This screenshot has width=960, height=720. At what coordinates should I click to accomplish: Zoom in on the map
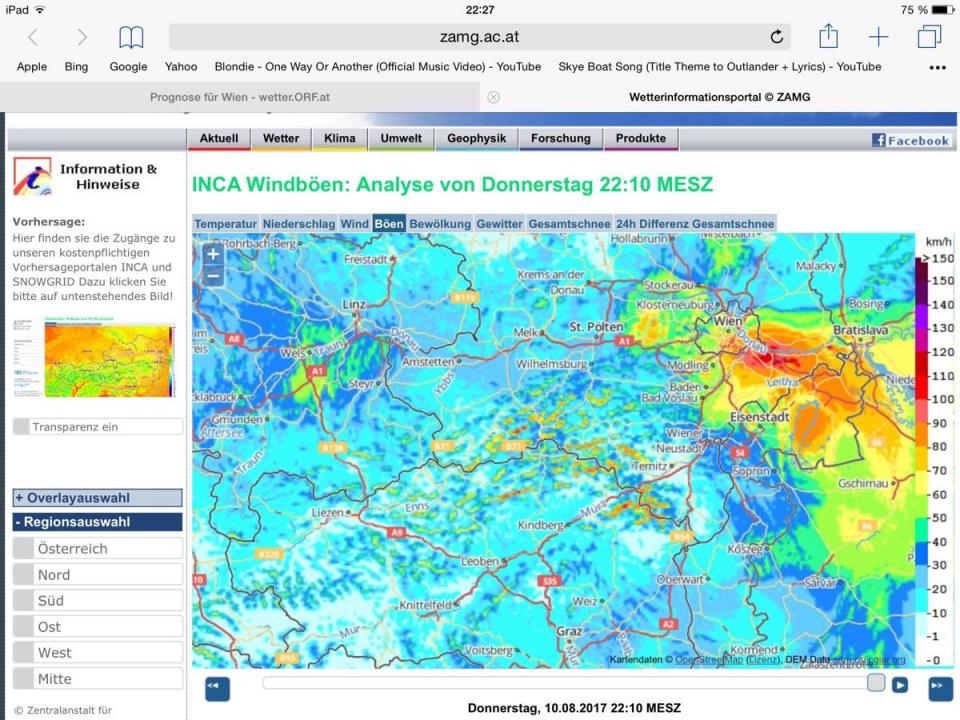tap(213, 254)
